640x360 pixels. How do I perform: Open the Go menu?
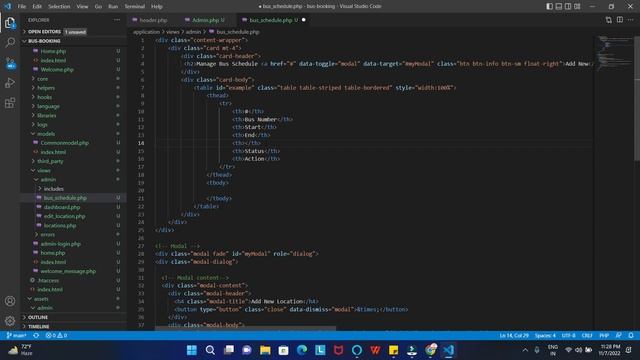tap(98, 7)
